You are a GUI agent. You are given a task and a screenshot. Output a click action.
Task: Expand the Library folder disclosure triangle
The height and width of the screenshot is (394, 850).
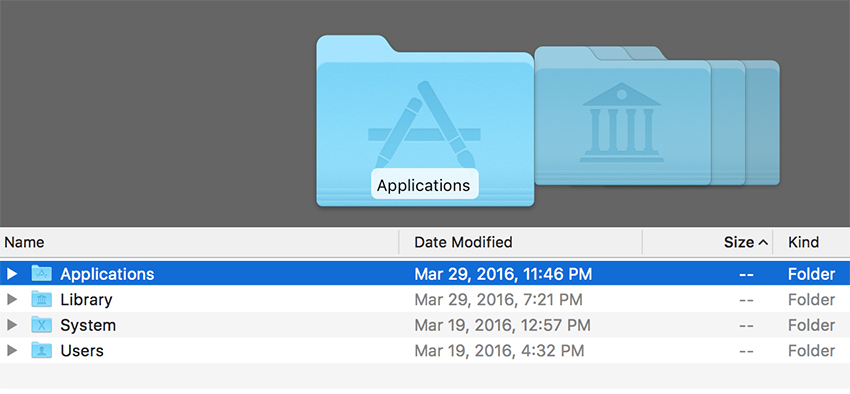(x=12, y=299)
